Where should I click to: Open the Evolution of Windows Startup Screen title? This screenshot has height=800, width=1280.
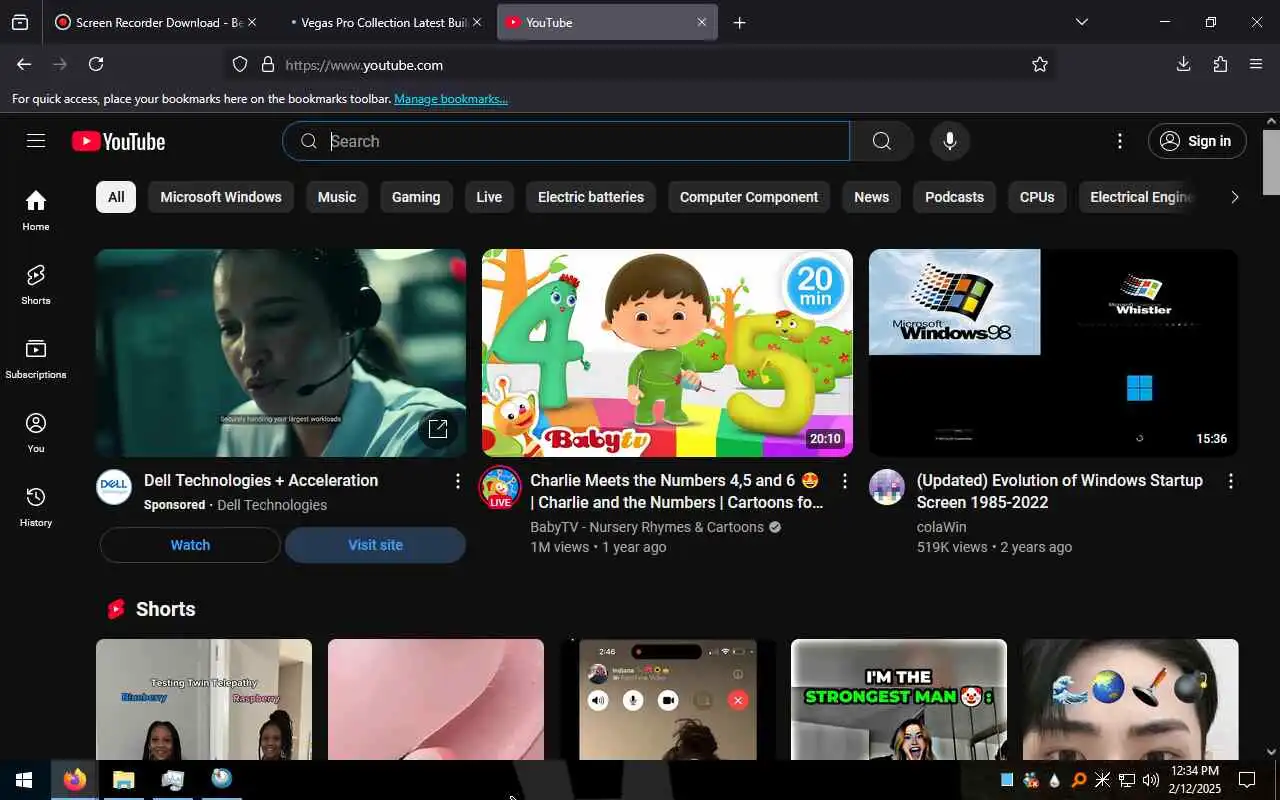pyautogui.click(x=1060, y=491)
